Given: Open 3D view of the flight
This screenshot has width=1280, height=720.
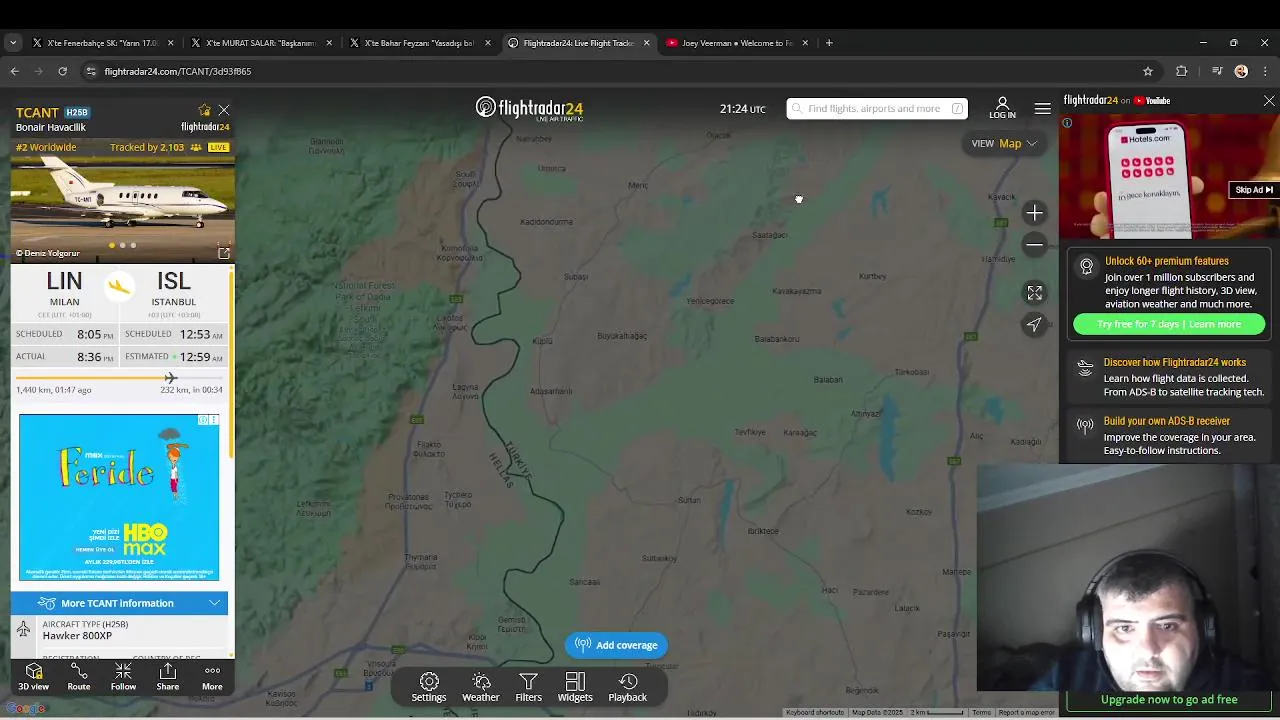Looking at the screenshot, I should point(33,677).
